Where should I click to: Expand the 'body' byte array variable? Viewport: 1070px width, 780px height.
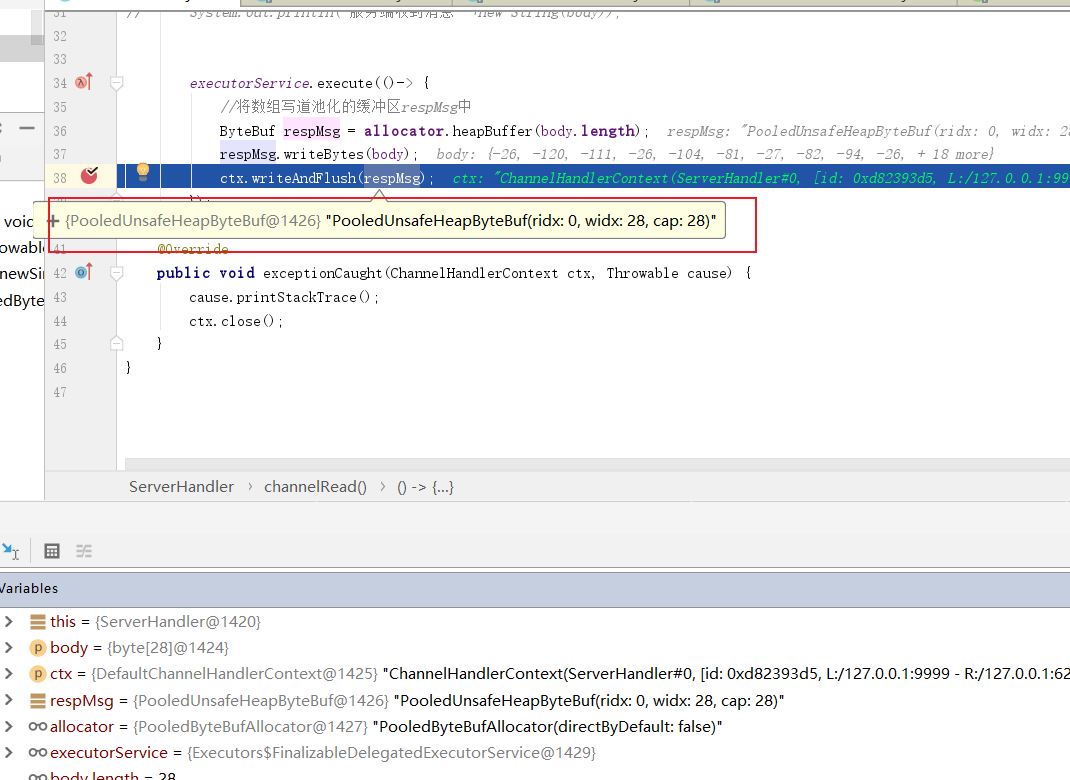9,647
